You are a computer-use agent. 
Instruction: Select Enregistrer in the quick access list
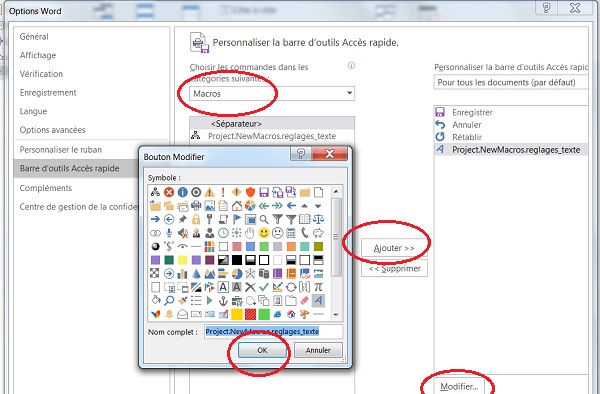tap(472, 112)
